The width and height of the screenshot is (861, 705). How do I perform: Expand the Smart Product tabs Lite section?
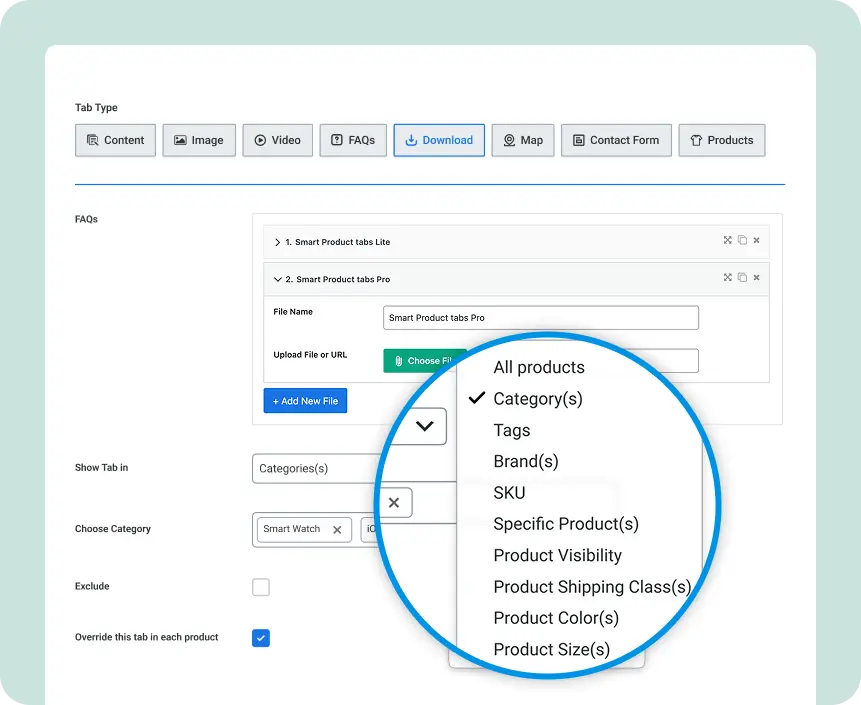point(278,242)
